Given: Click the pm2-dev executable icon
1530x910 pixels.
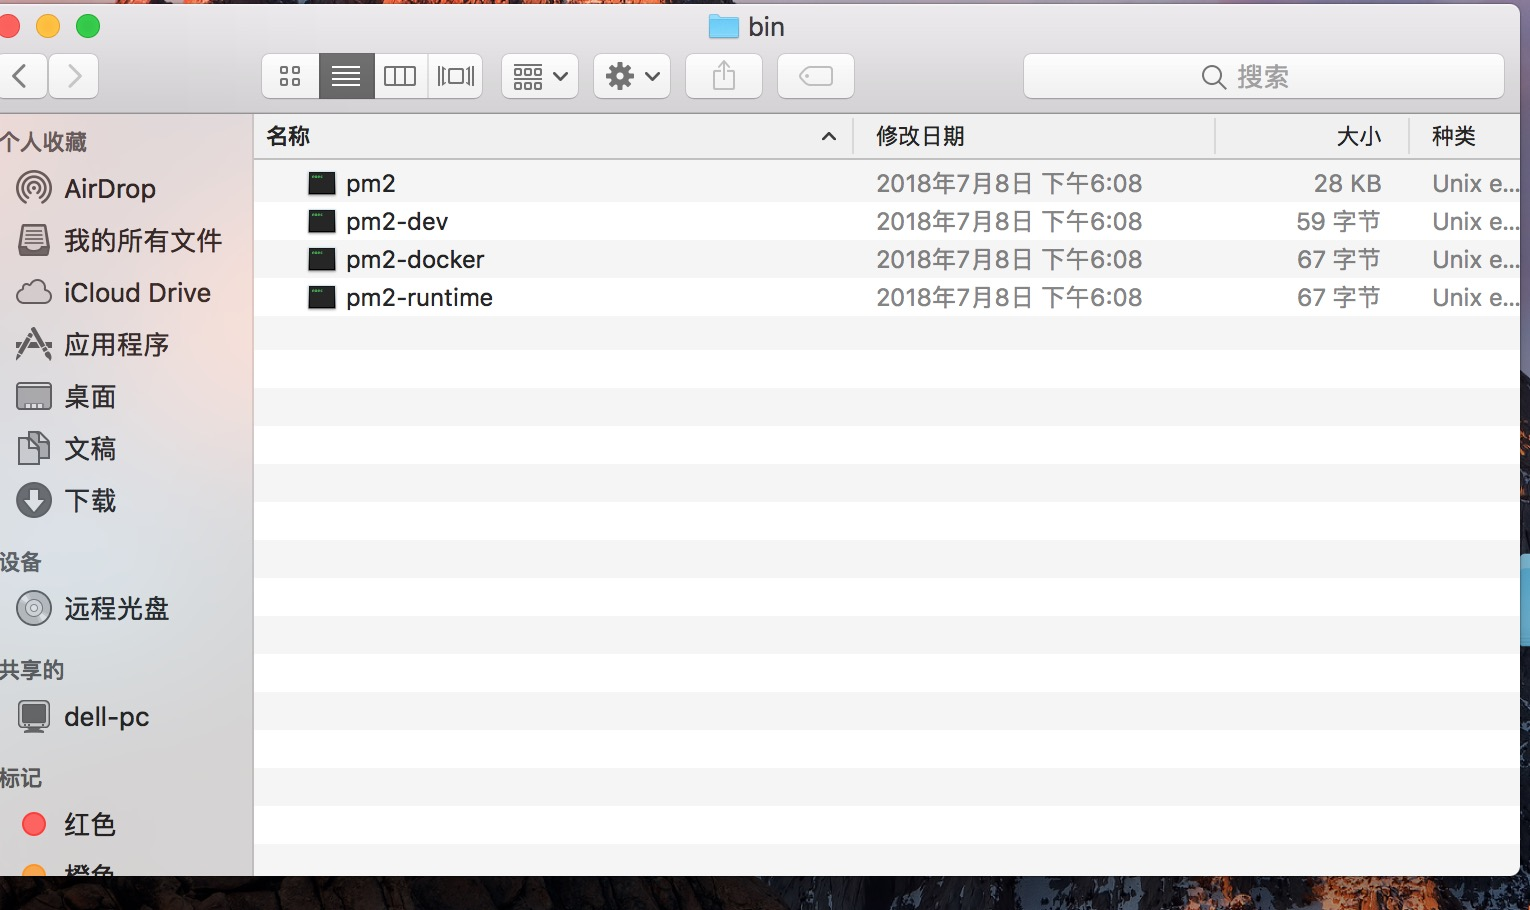Looking at the screenshot, I should click(321, 221).
